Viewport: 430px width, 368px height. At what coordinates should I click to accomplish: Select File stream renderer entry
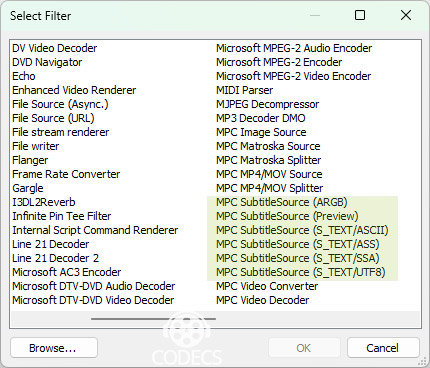coord(61,132)
